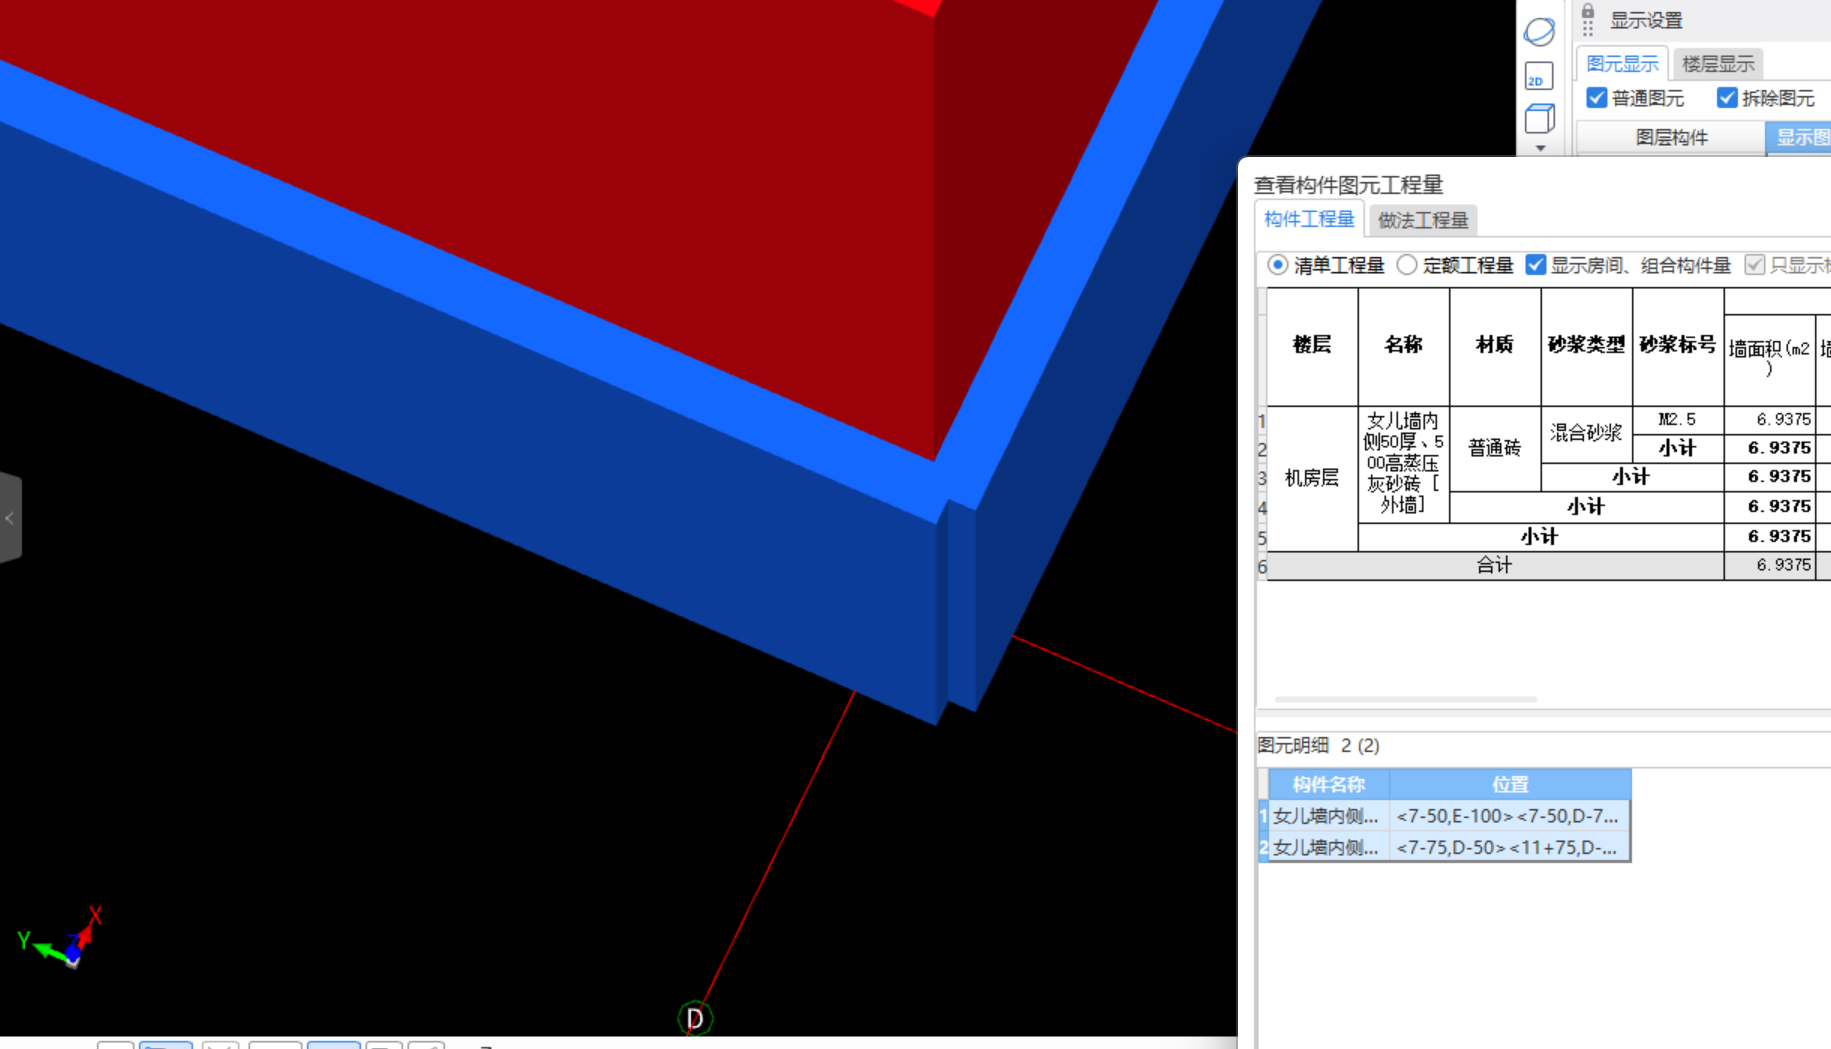Screen dimensions: 1831x1049
Task: Select row 2 in the 图元明细 list
Action: (x=1445, y=847)
